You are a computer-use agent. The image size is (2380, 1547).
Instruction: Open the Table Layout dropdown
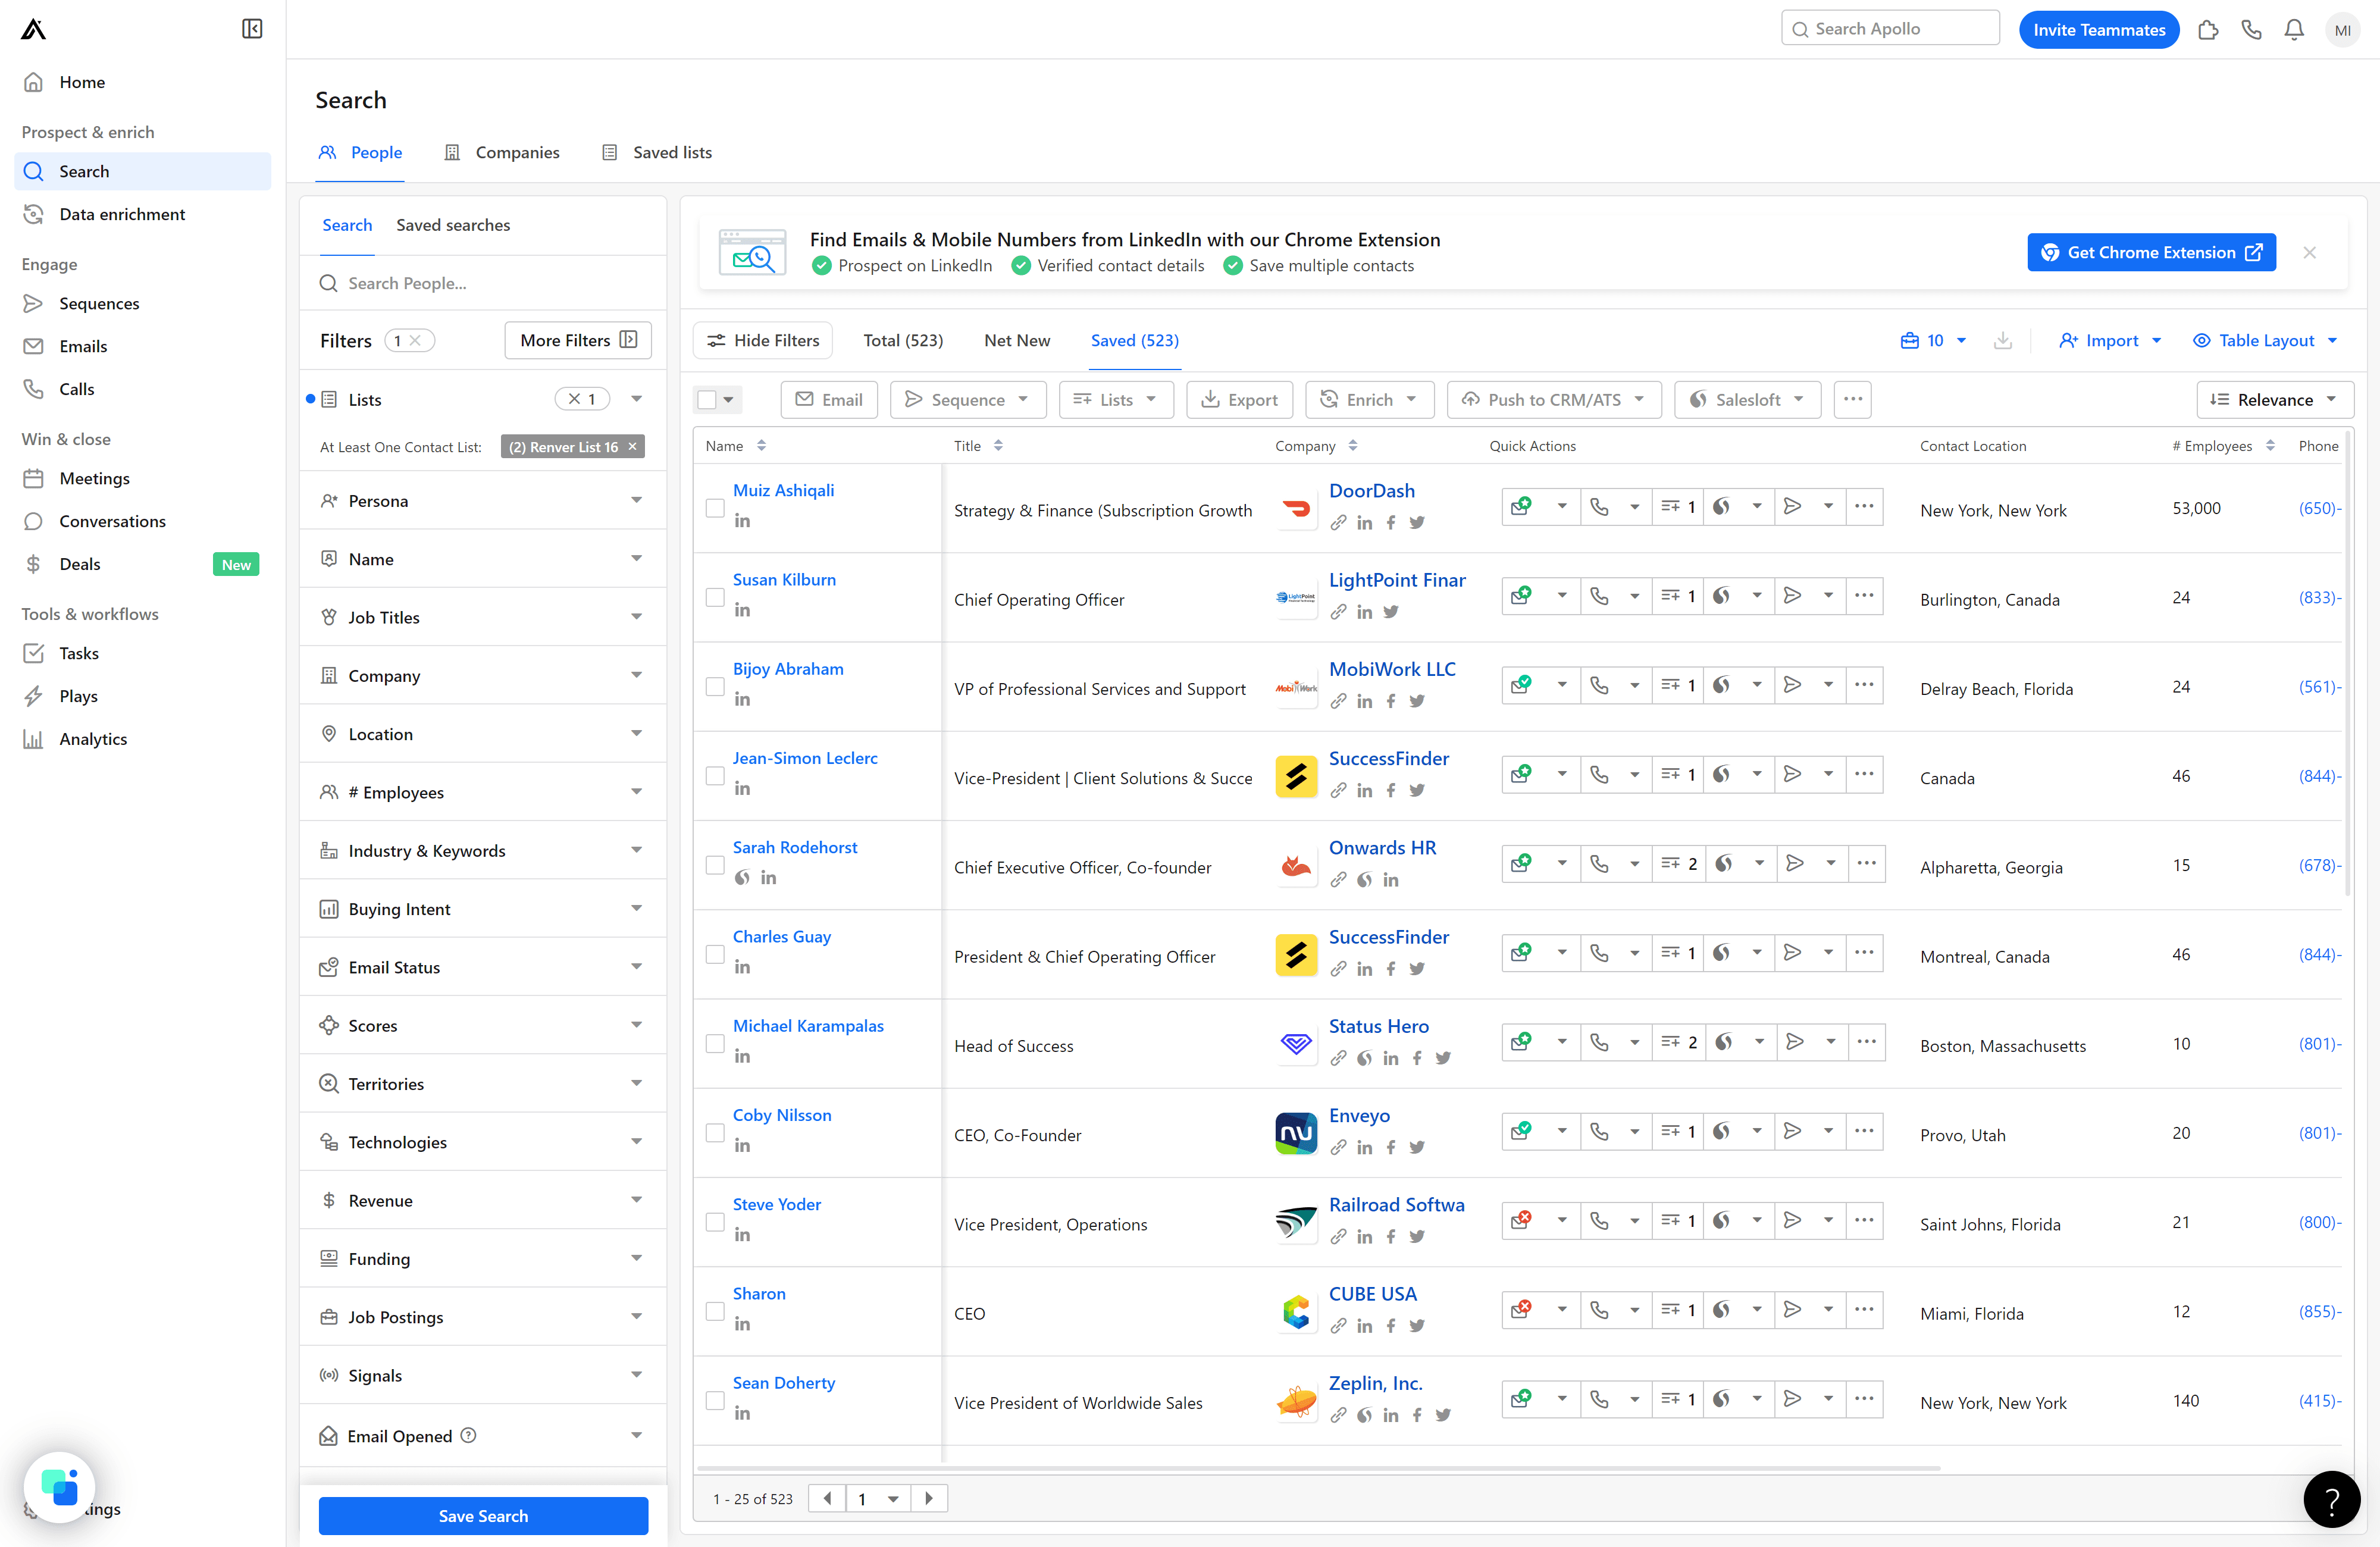pyautogui.click(x=2264, y=341)
